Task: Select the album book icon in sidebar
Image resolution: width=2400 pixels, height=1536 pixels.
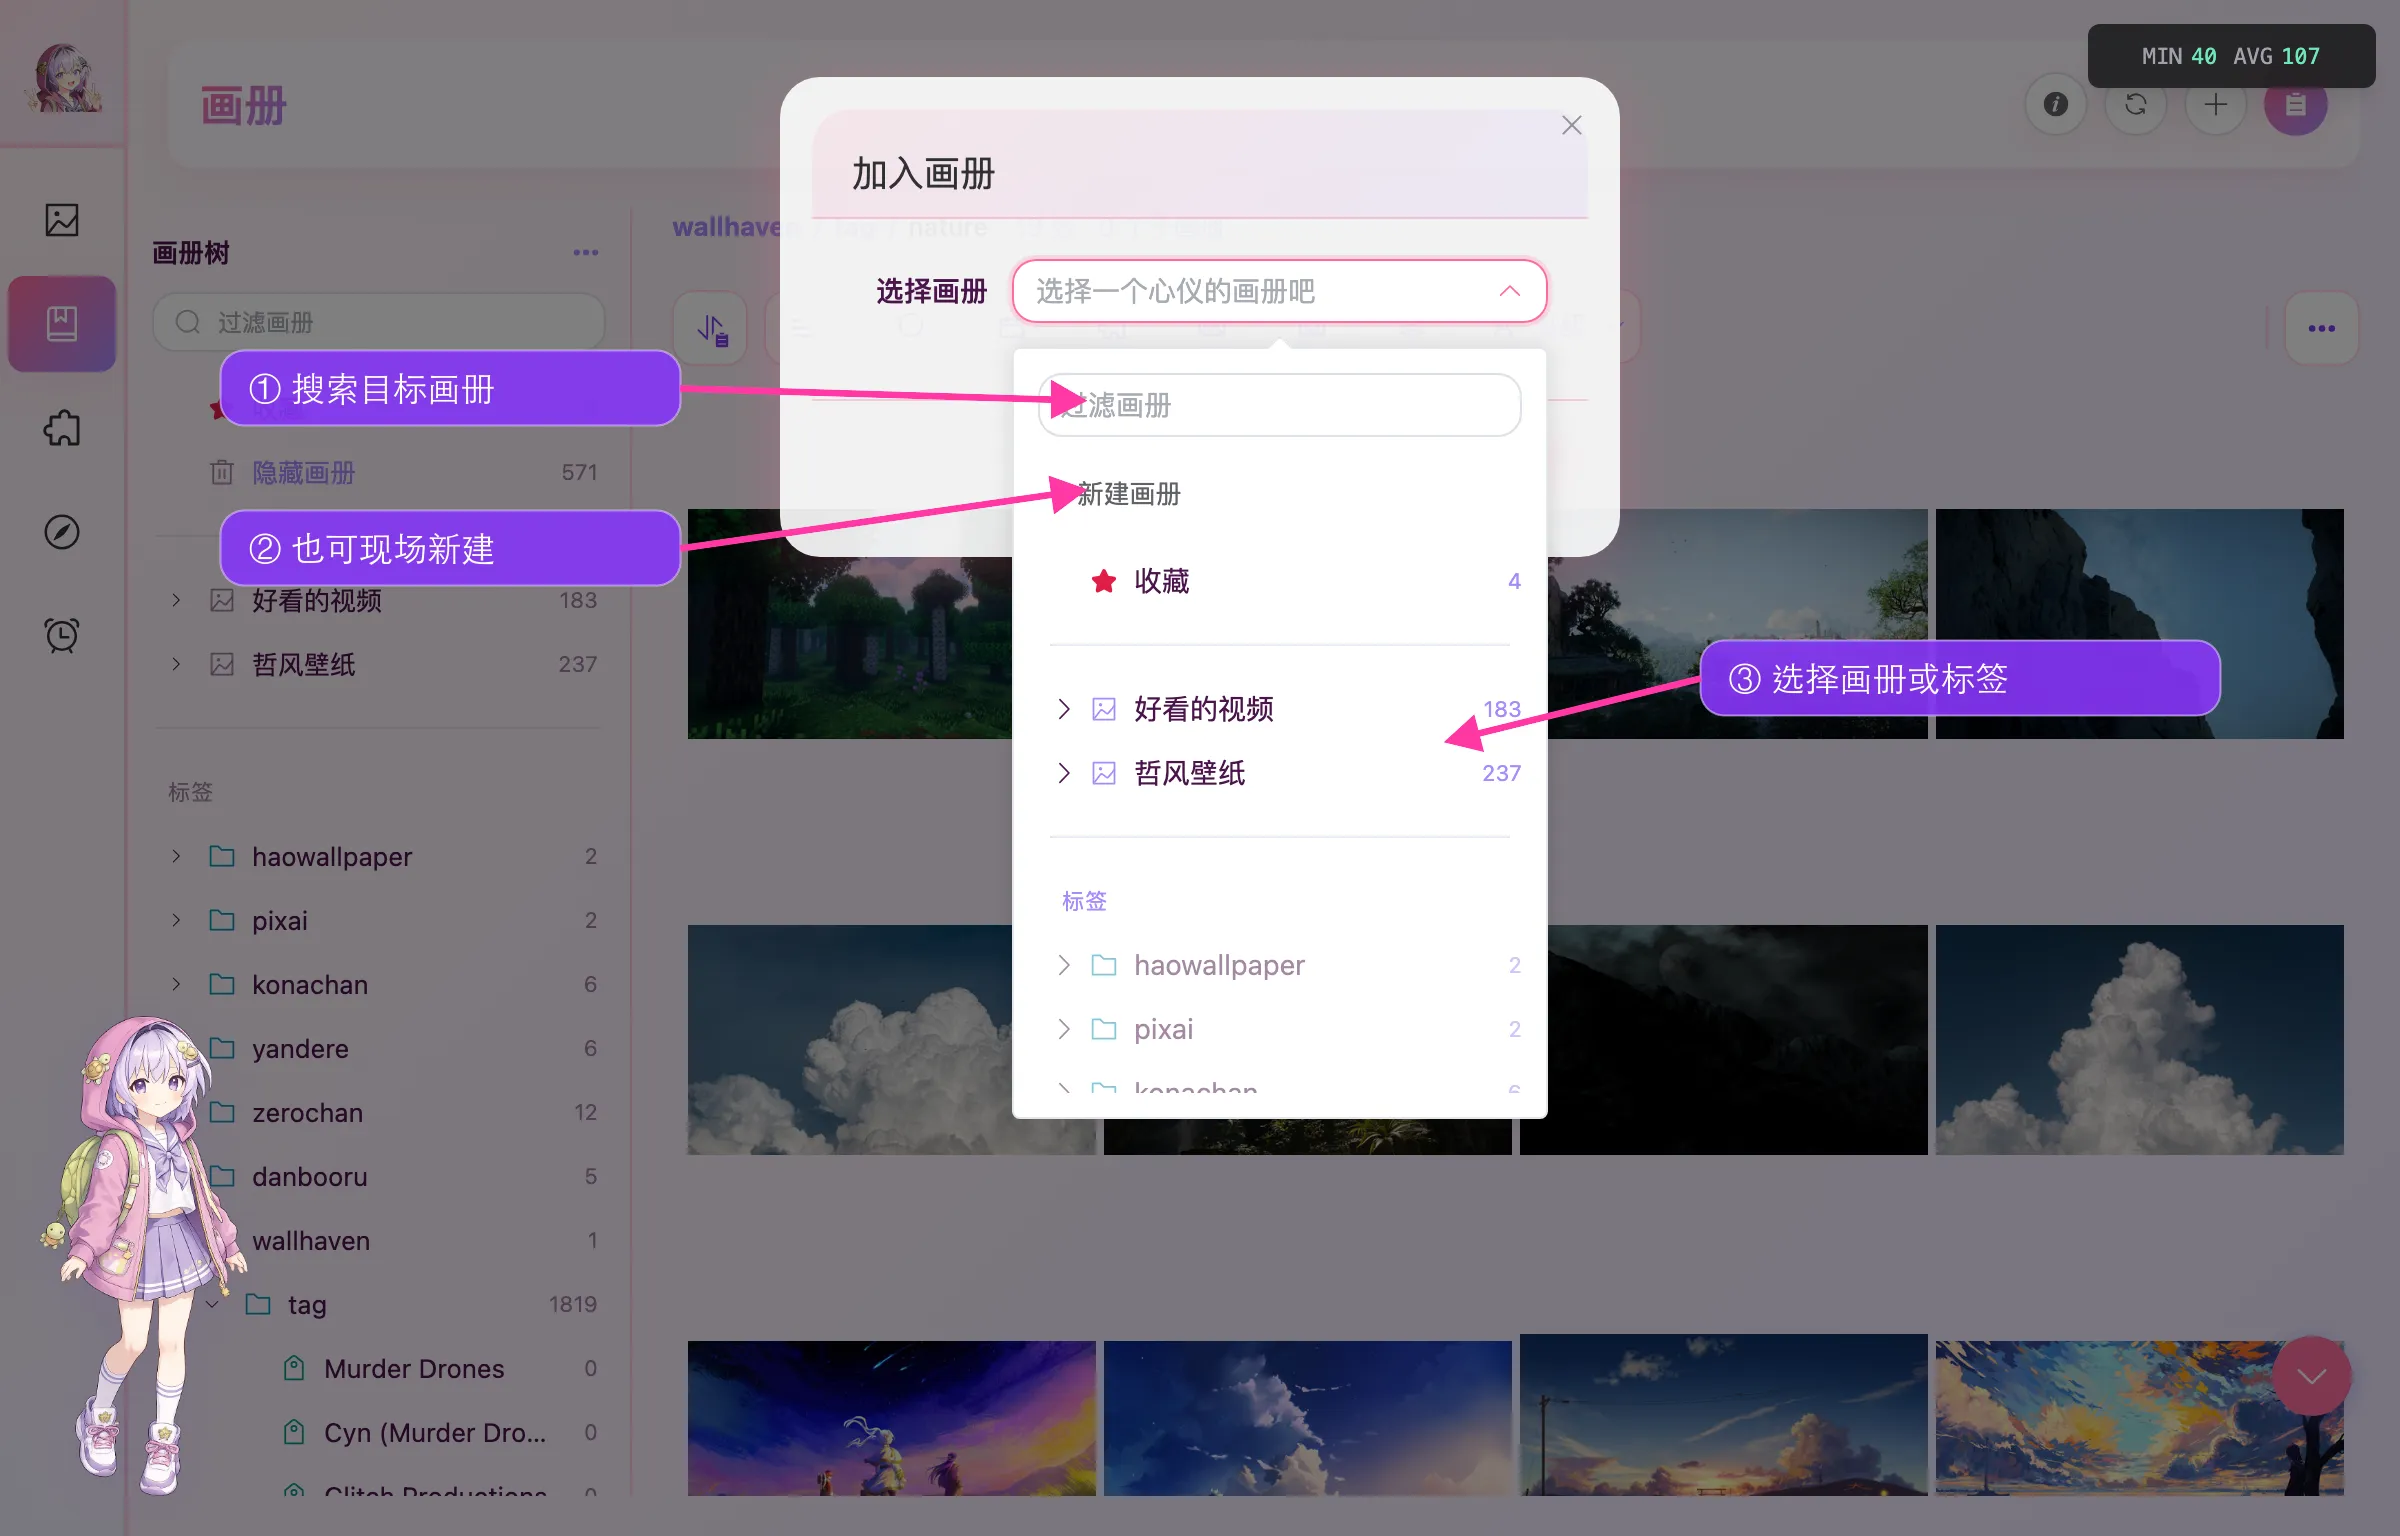Action: [x=62, y=323]
